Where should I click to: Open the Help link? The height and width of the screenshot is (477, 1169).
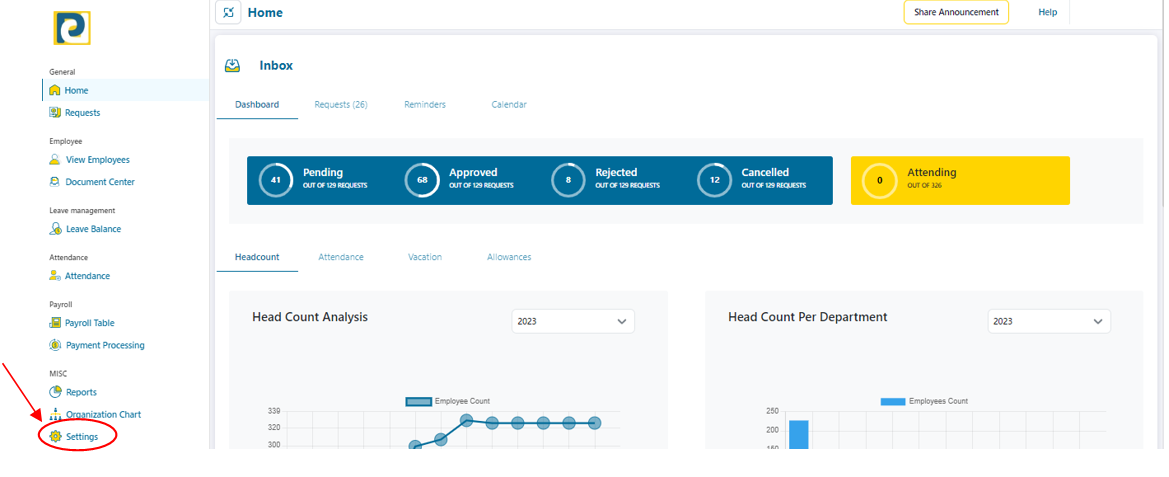click(1047, 12)
